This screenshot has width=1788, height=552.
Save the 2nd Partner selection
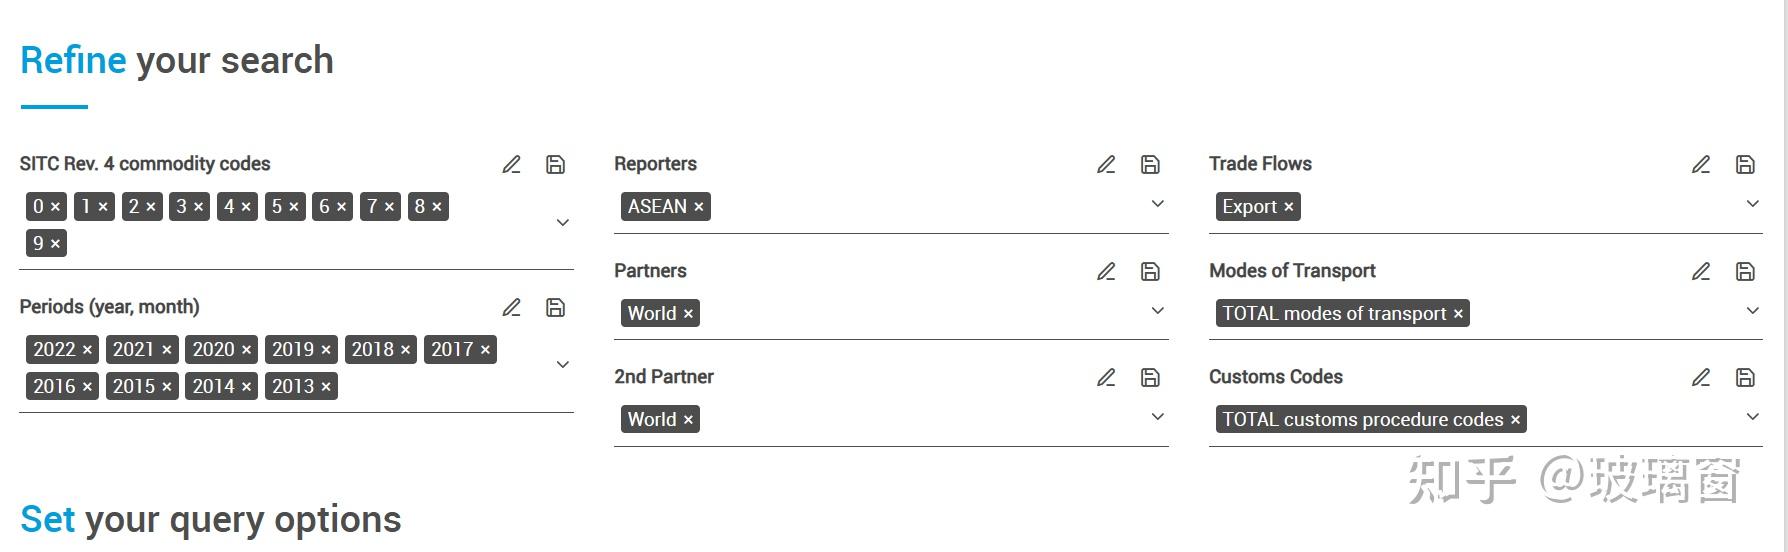pos(1151,378)
